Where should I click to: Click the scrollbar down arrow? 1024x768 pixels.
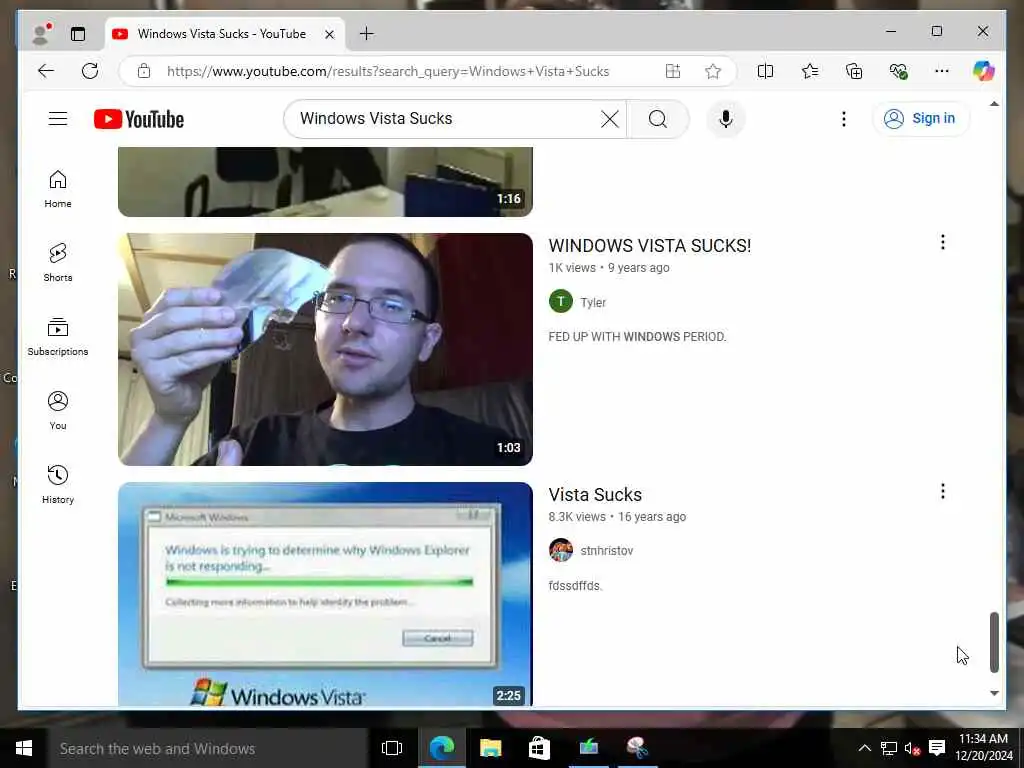(x=994, y=693)
